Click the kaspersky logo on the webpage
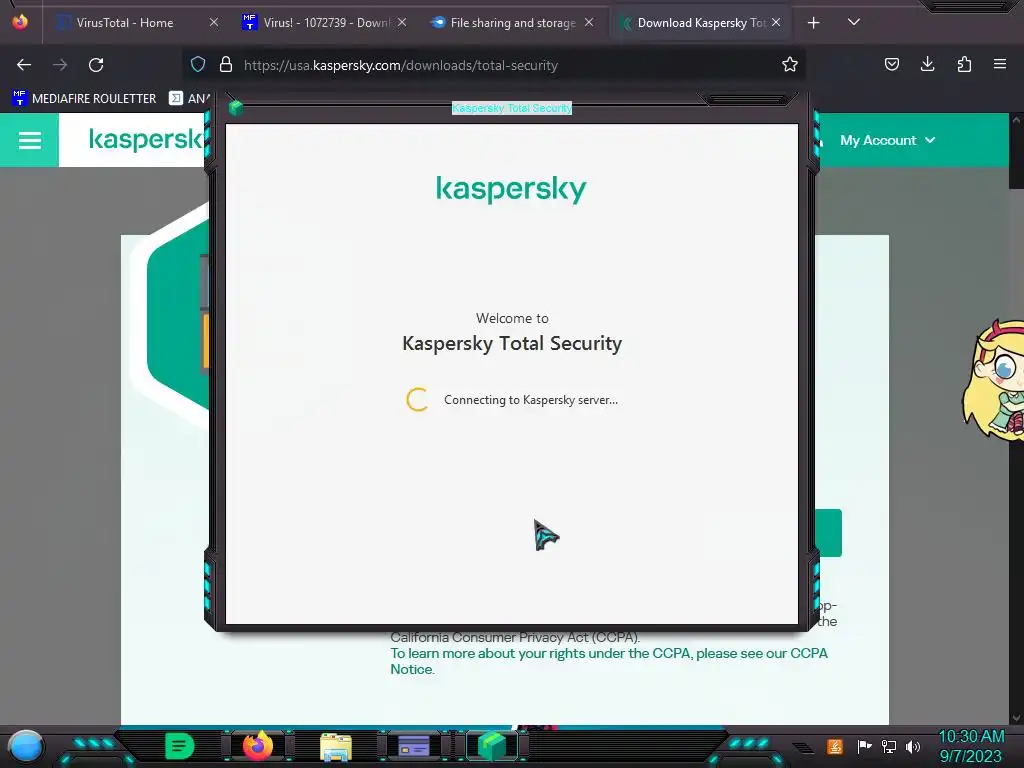 [146, 139]
